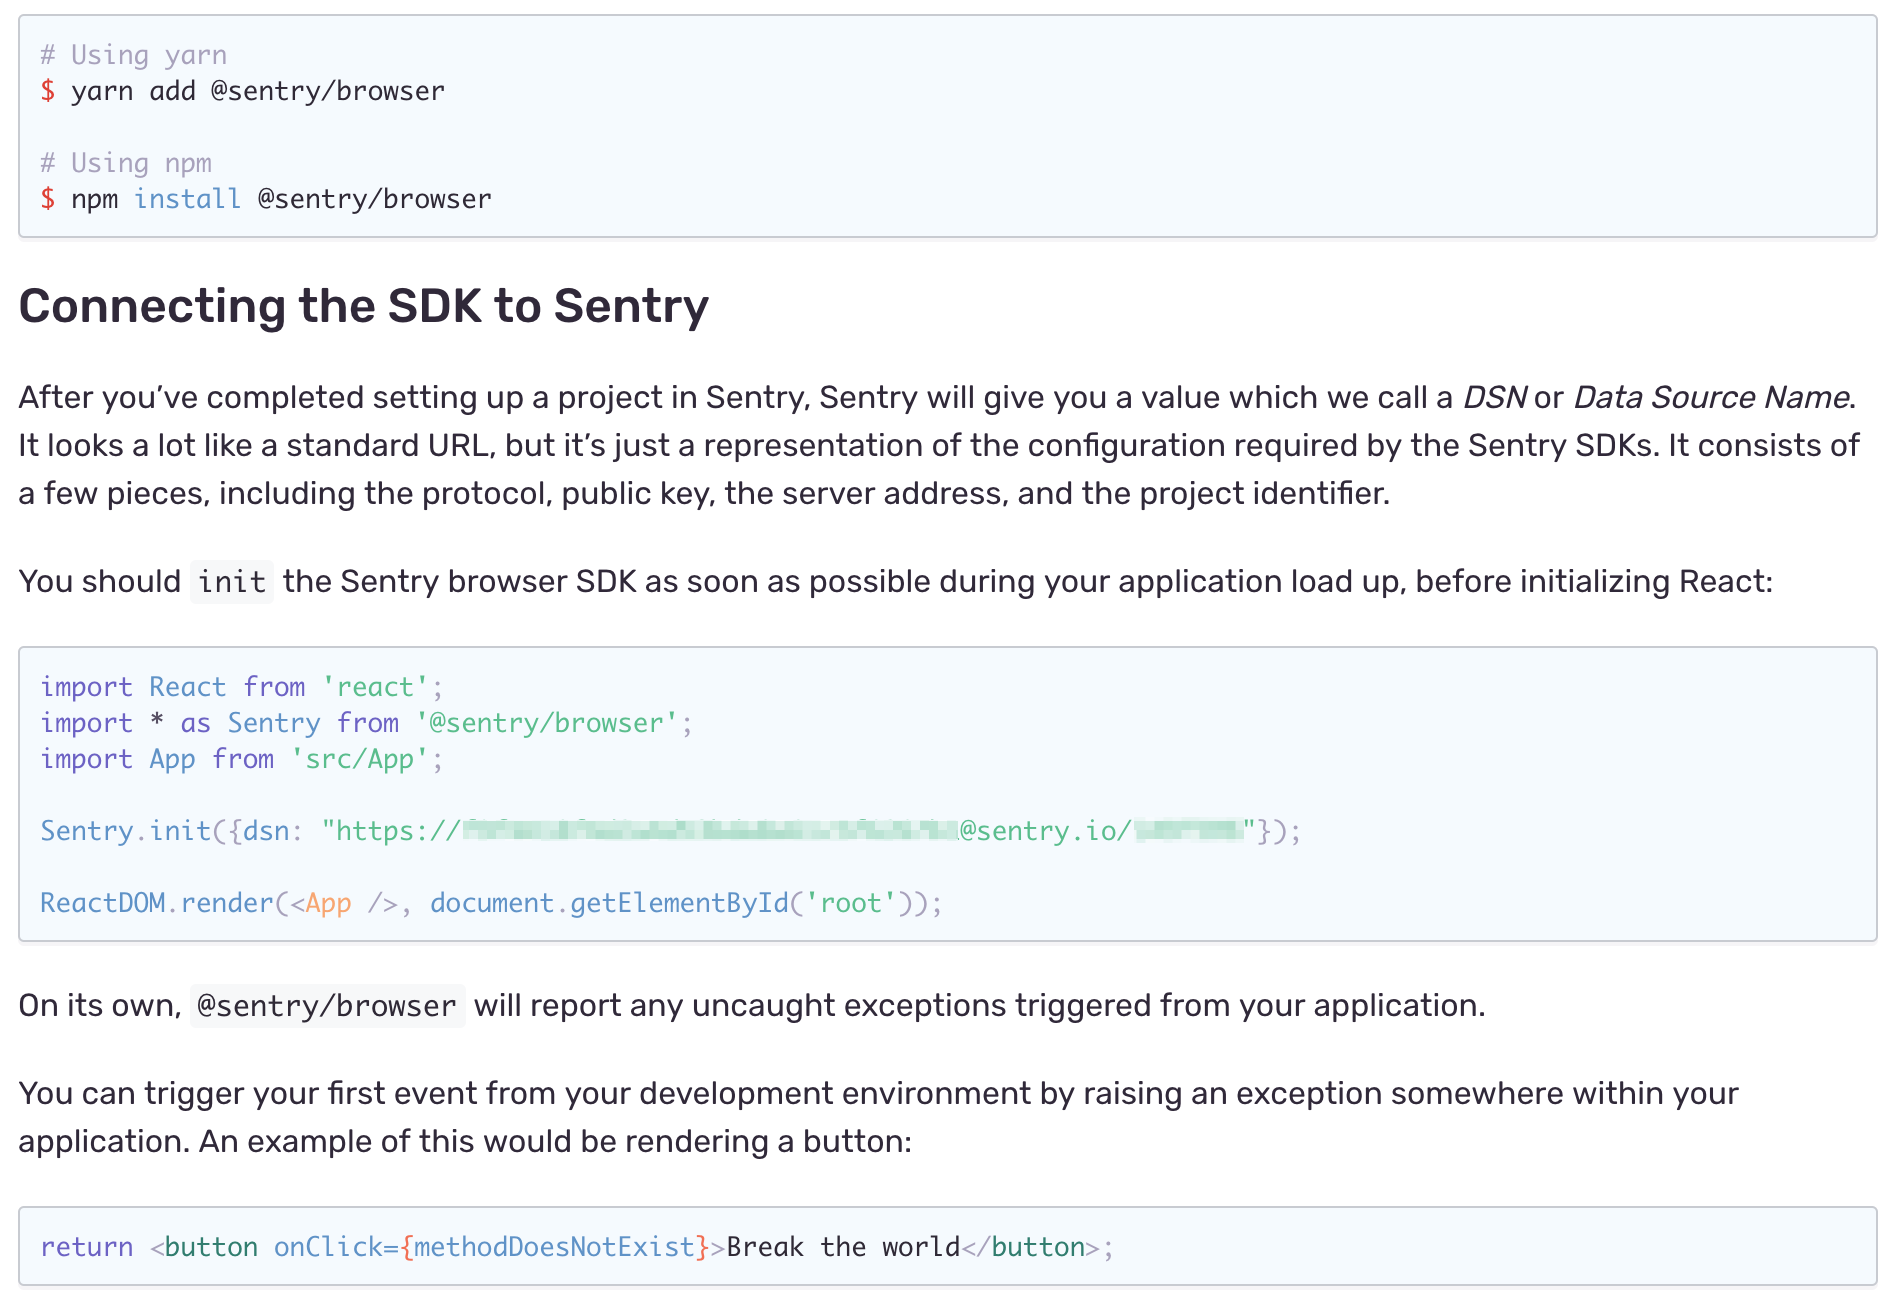Click the "import App from 'src/App';" line
This screenshot has width=1894, height=1308.
click(x=241, y=759)
